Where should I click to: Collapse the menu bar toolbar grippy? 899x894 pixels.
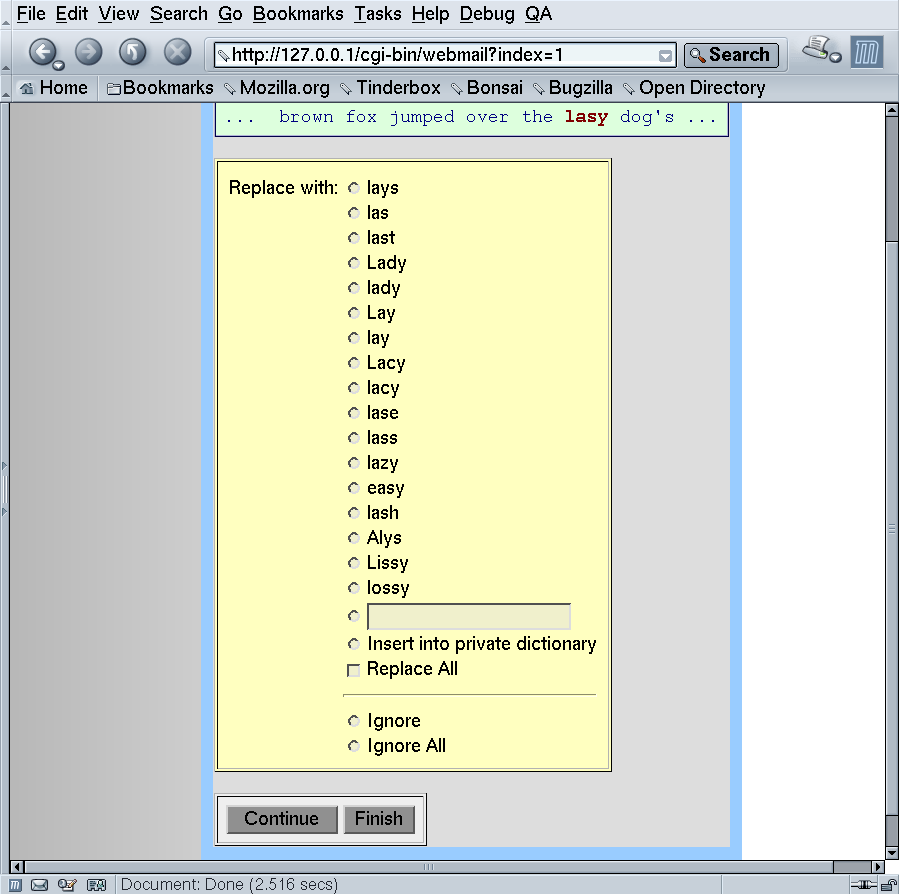5,14
